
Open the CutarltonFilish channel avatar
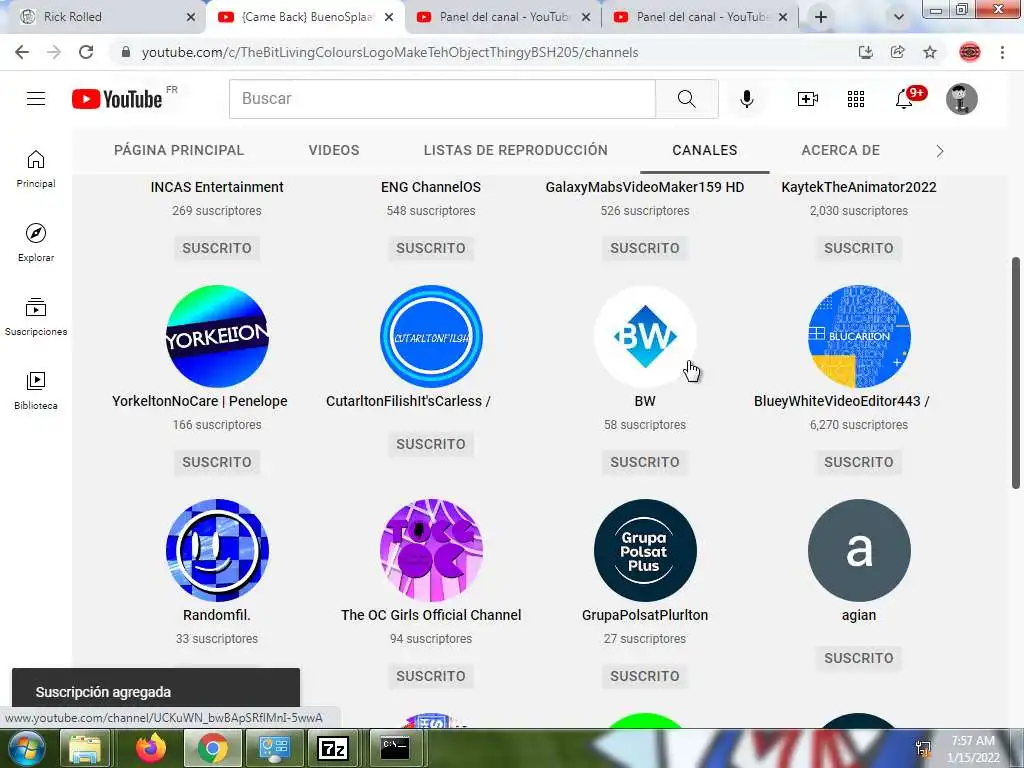coord(431,336)
